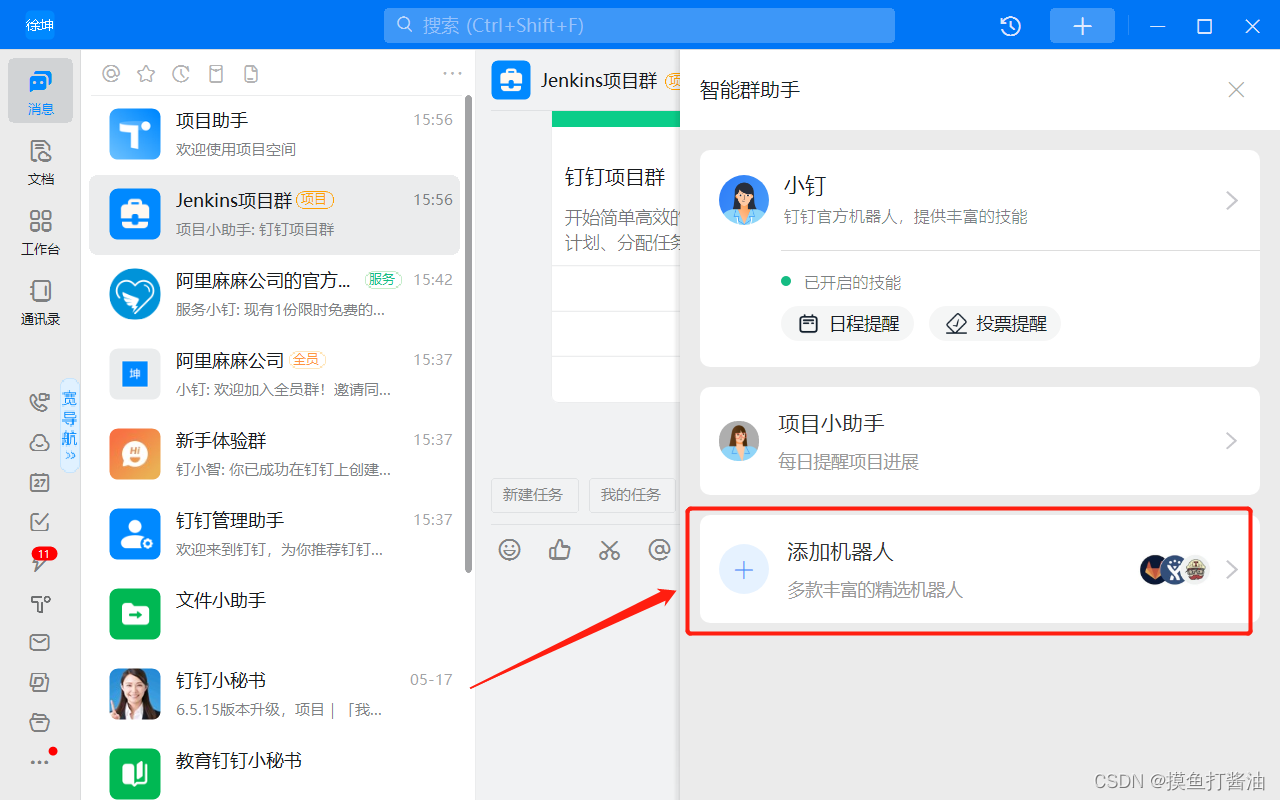This screenshot has height=800, width=1280.
Task: Open the 阿里麻麻公司 全员 group chat
Action: coord(274,375)
